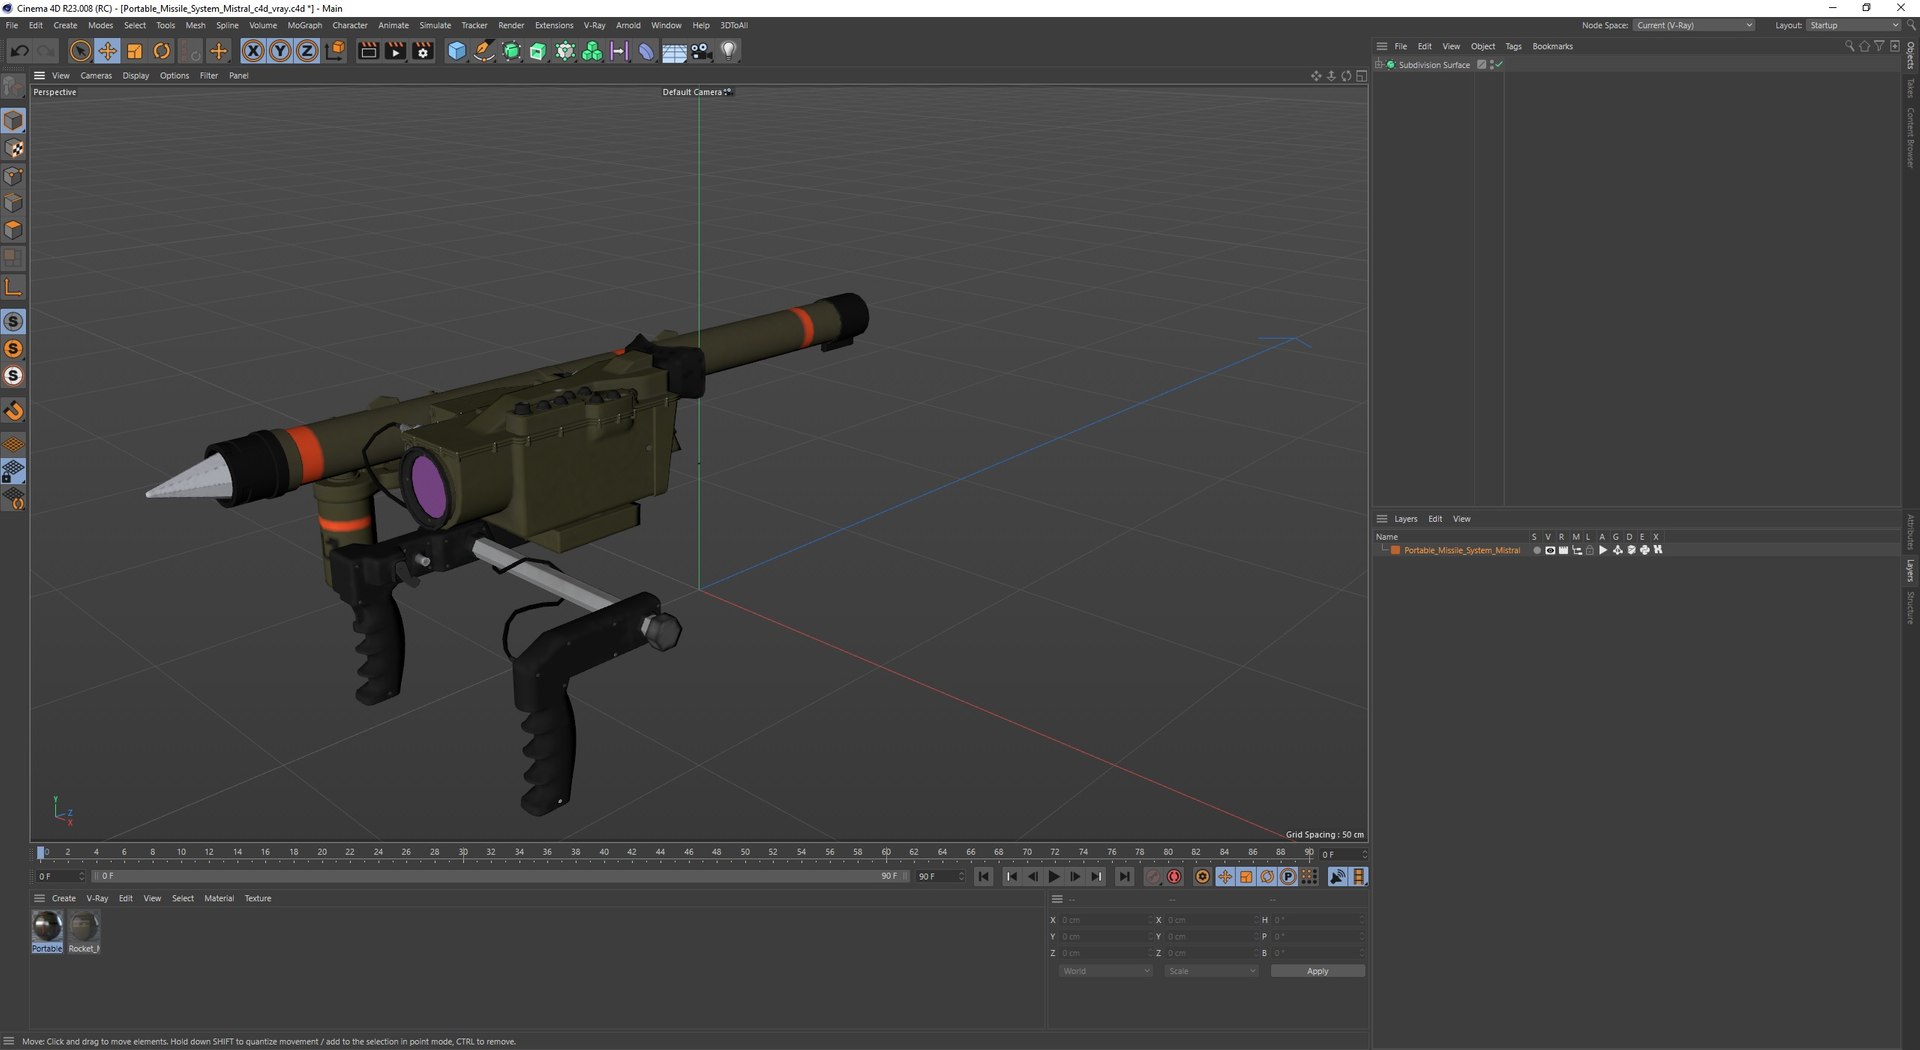Add a Camera object
Viewport: 1920px width, 1050px height.
point(701,51)
